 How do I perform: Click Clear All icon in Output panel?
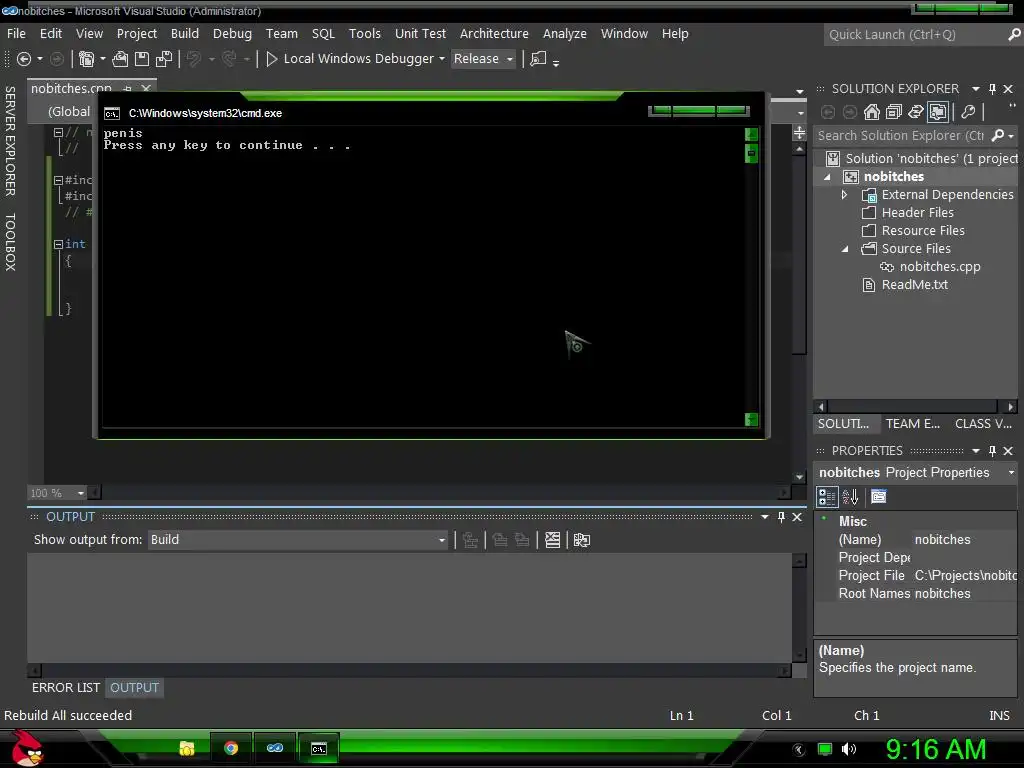[x=552, y=540]
